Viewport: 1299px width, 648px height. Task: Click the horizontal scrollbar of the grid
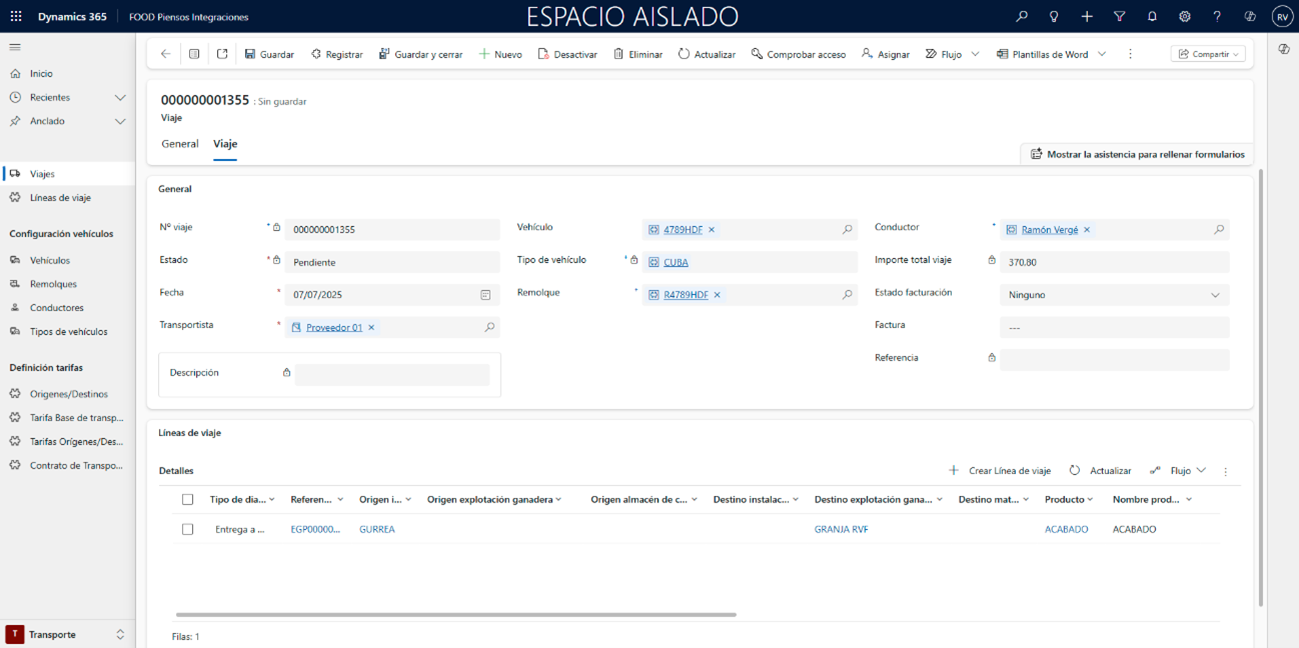455,615
